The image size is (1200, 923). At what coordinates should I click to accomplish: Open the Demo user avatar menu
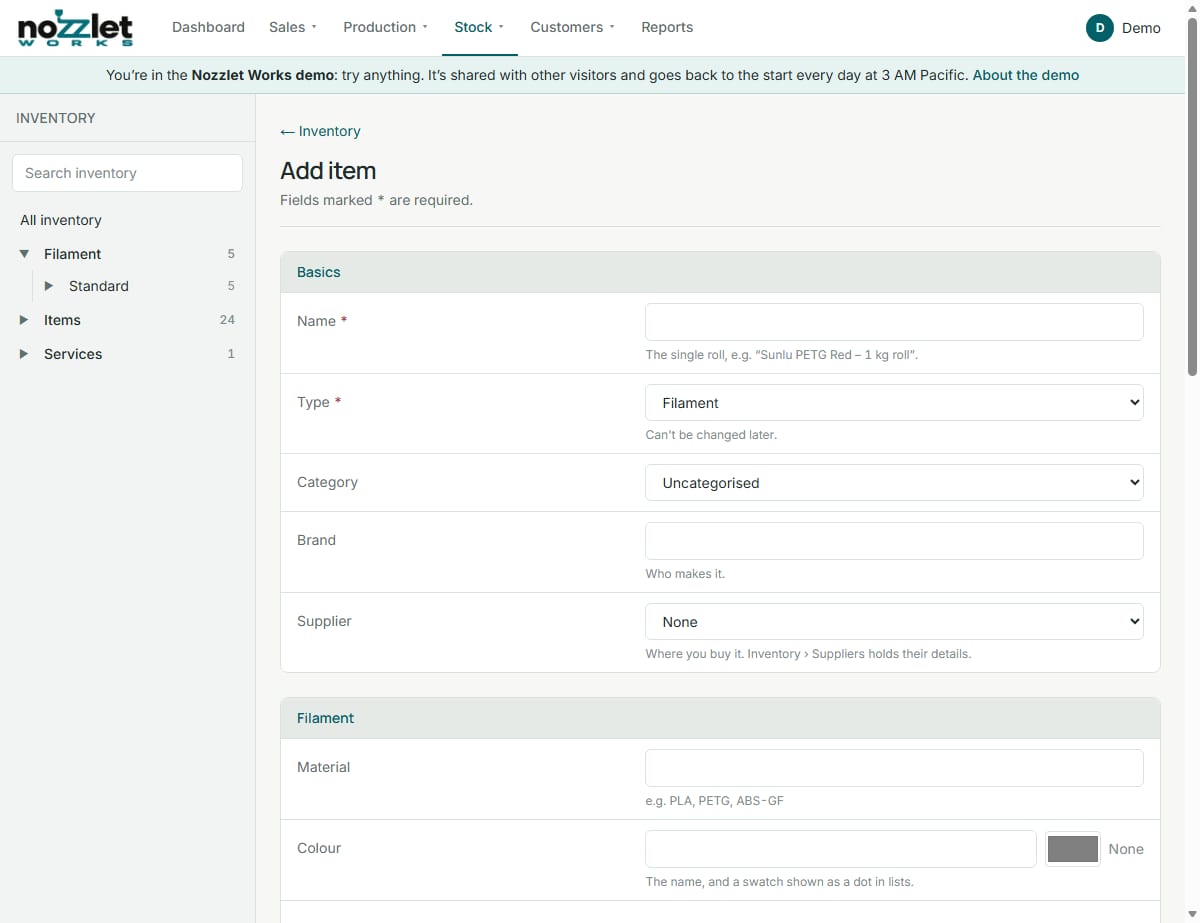tap(1123, 28)
